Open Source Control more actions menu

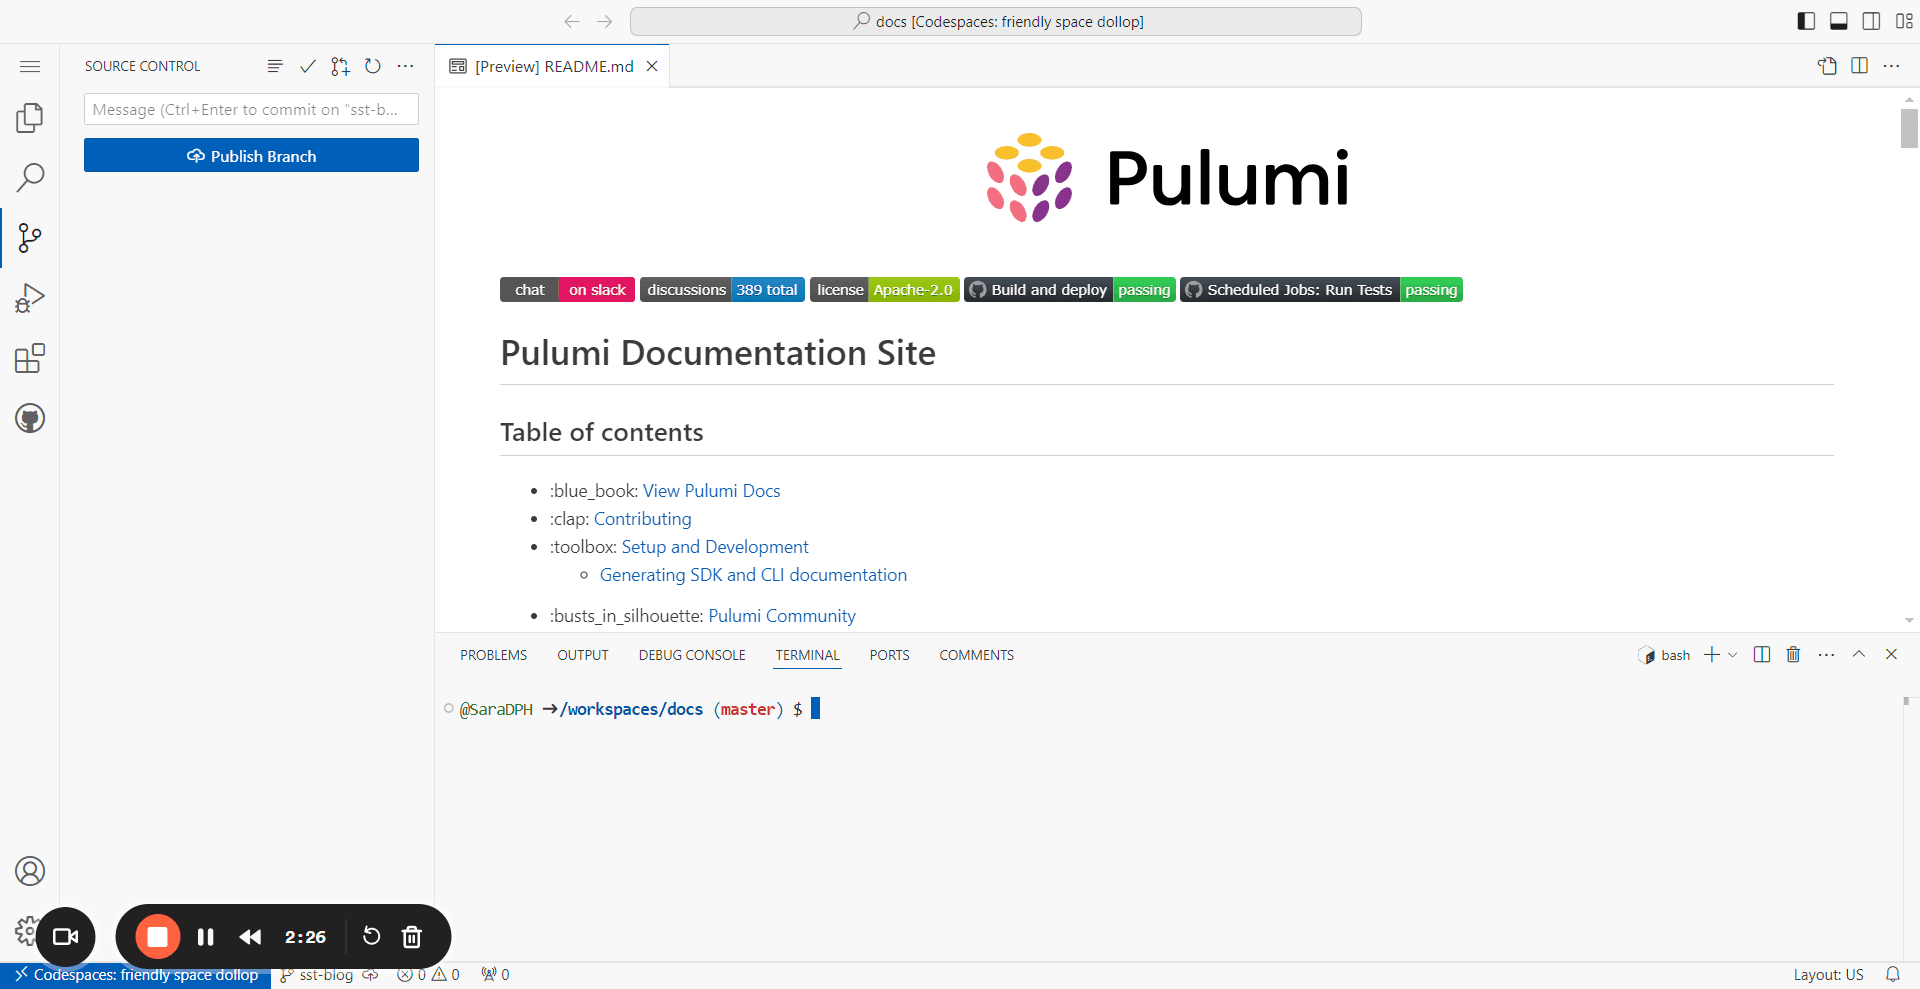(405, 66)
